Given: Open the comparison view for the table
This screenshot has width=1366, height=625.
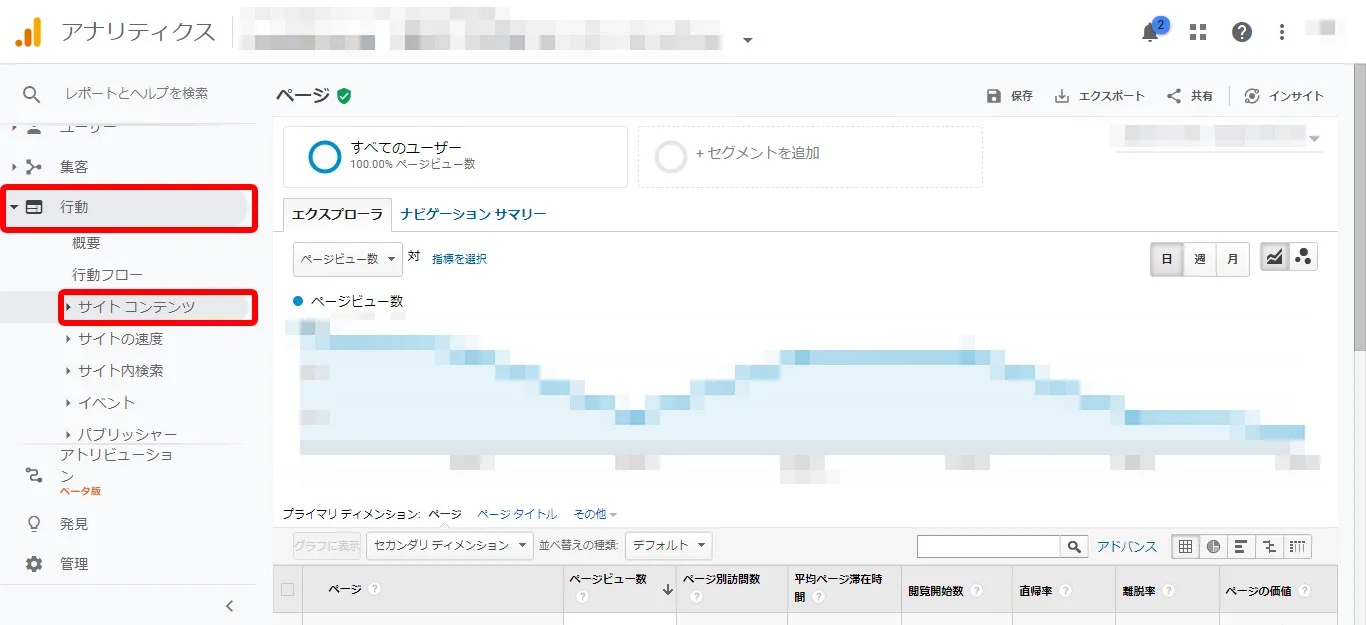Looking at the screenshot, I should click(1268, 546).
